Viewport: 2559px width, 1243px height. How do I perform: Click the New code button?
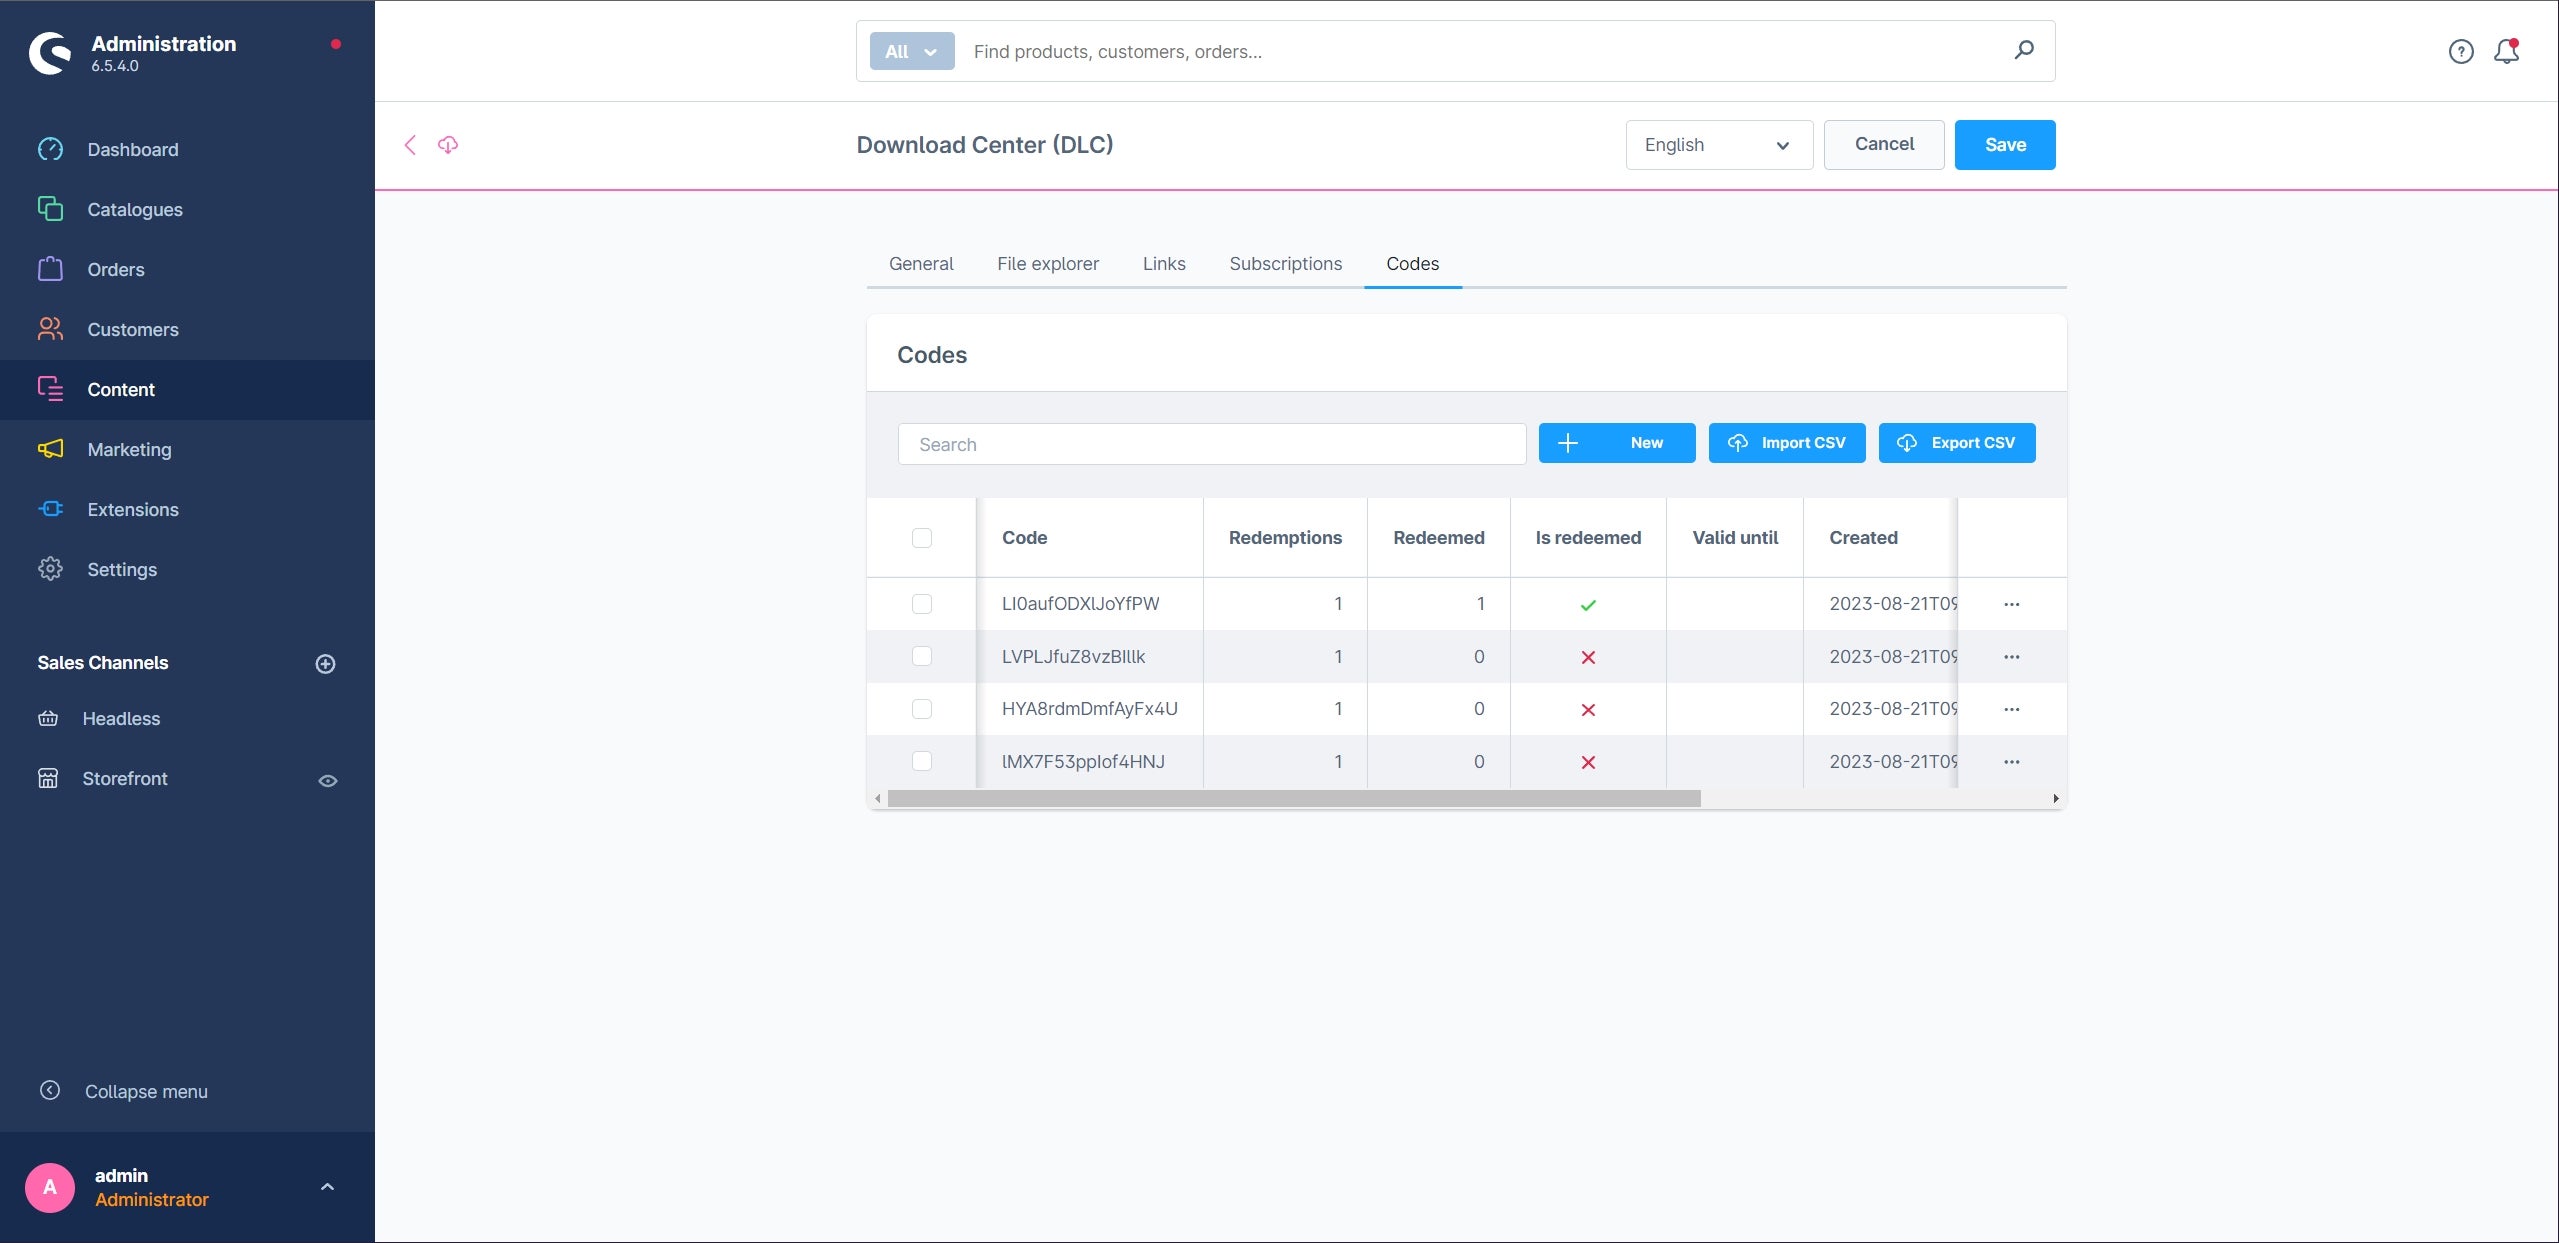click(1616, 443)
